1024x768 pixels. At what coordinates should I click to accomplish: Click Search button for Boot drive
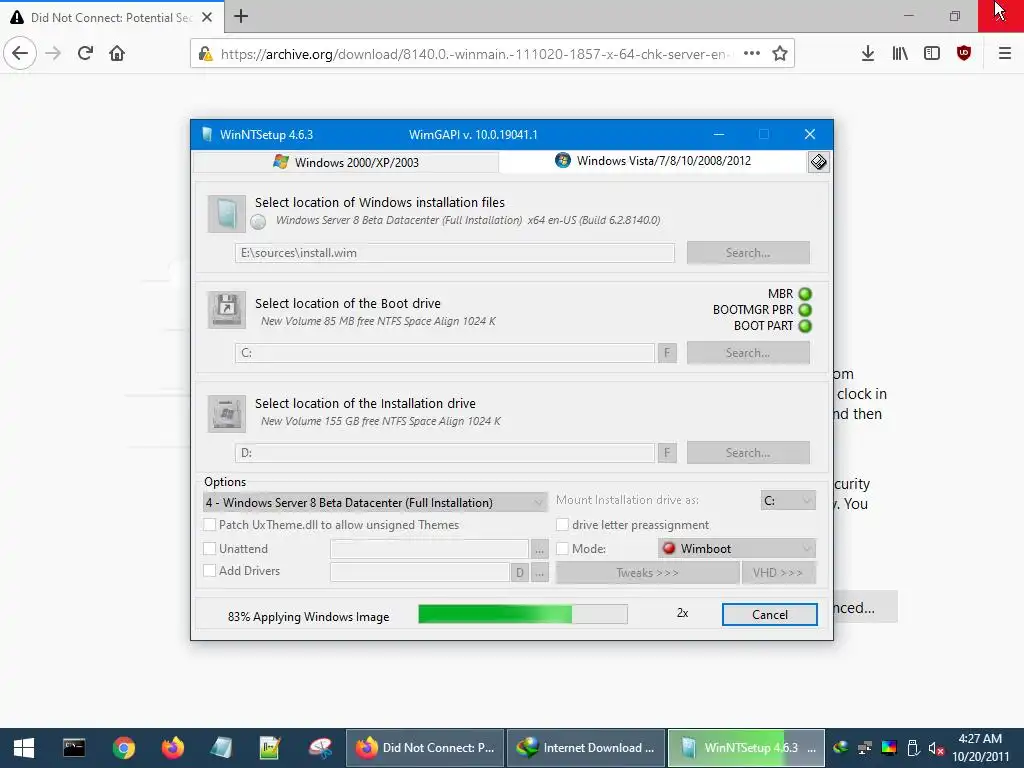pyautogui.click(x=748, y=353)
